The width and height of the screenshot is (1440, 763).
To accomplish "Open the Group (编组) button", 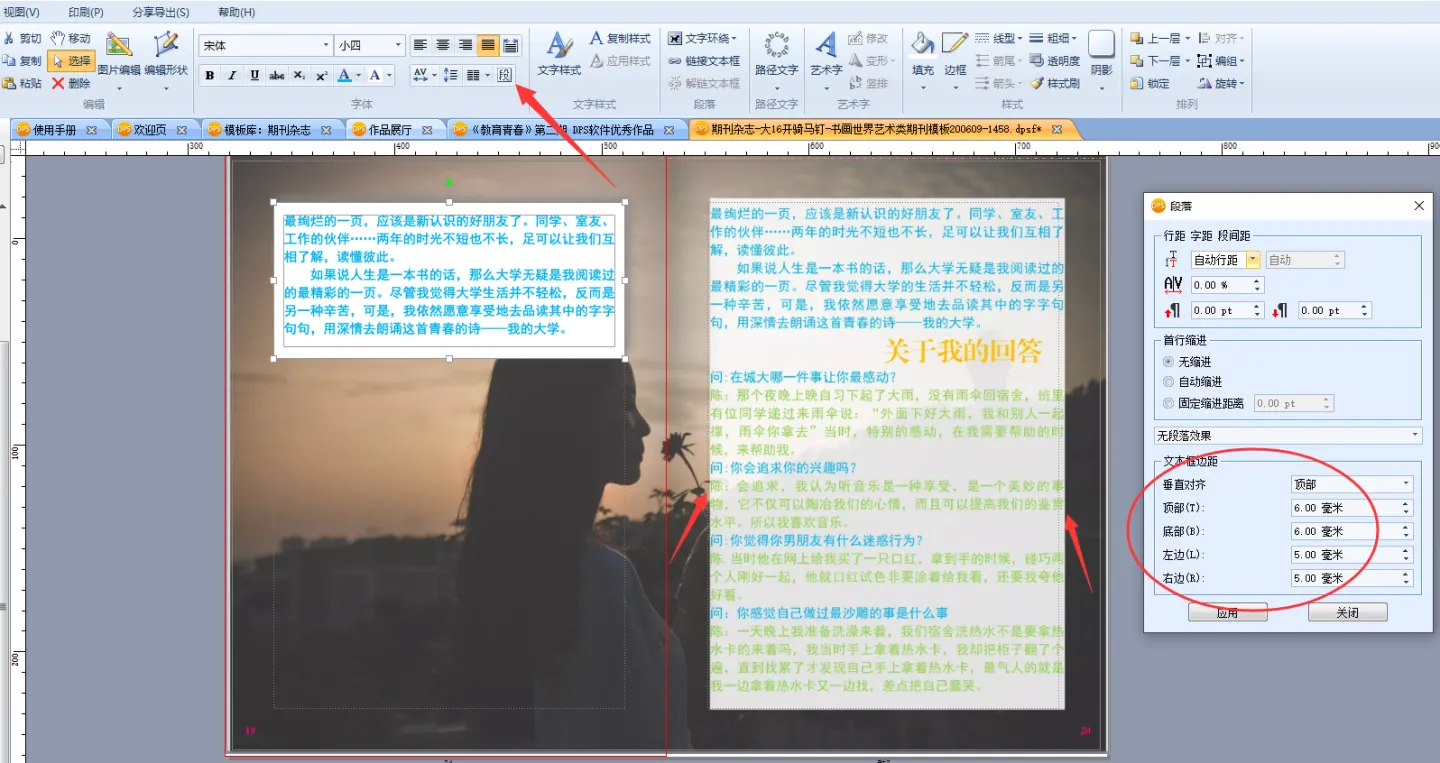I will tap(1221, 61).
